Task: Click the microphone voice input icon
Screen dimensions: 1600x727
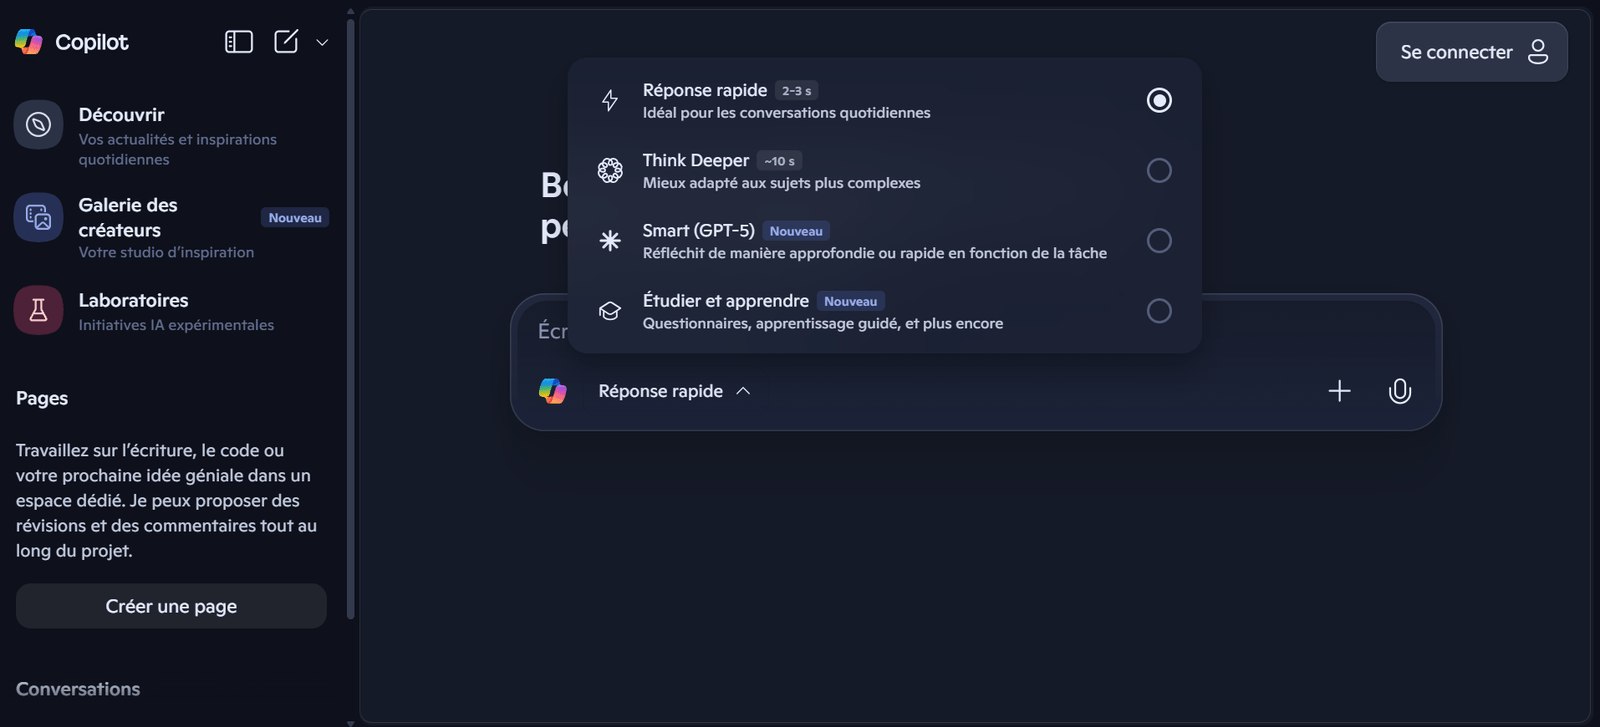Action: 1400,391
